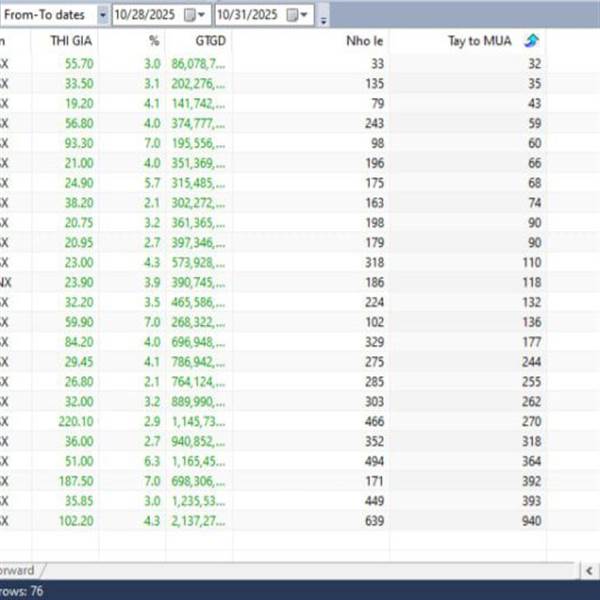Click the sort arrow icon on Tay to MUA
The image size is (600, 600).
tap(532, 41)
